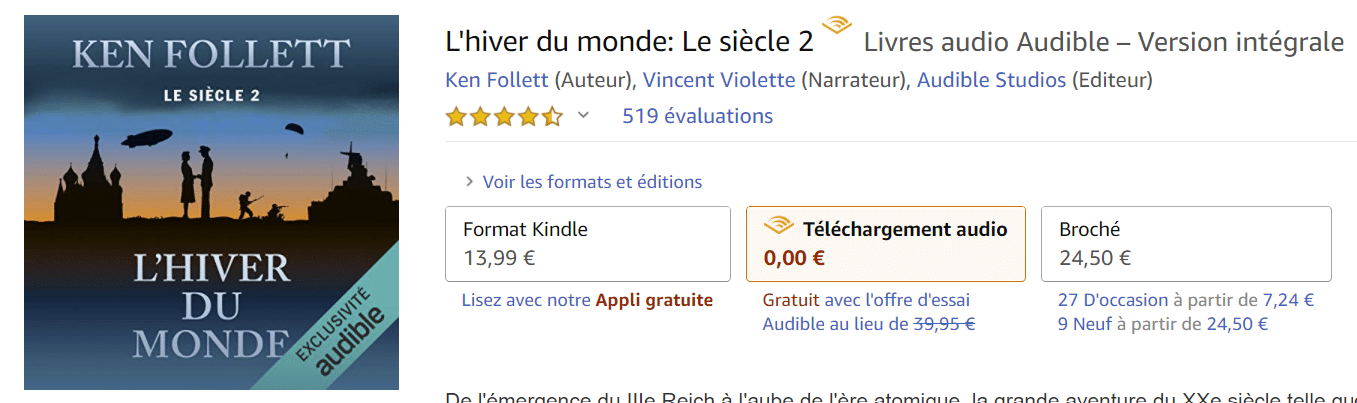Open the 27 D'occasion offers
This screenshot has width=1357, height=403.
pos(1113,300)
